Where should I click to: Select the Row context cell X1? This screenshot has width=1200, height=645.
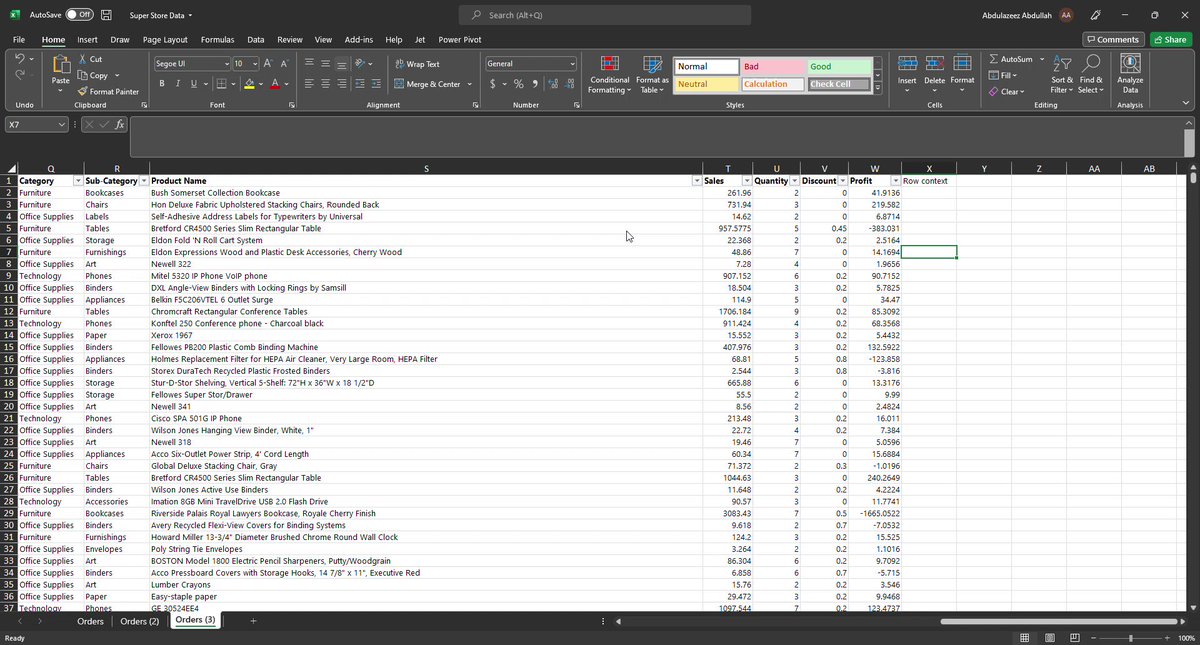pyautogui.click(x=928, y=181)
